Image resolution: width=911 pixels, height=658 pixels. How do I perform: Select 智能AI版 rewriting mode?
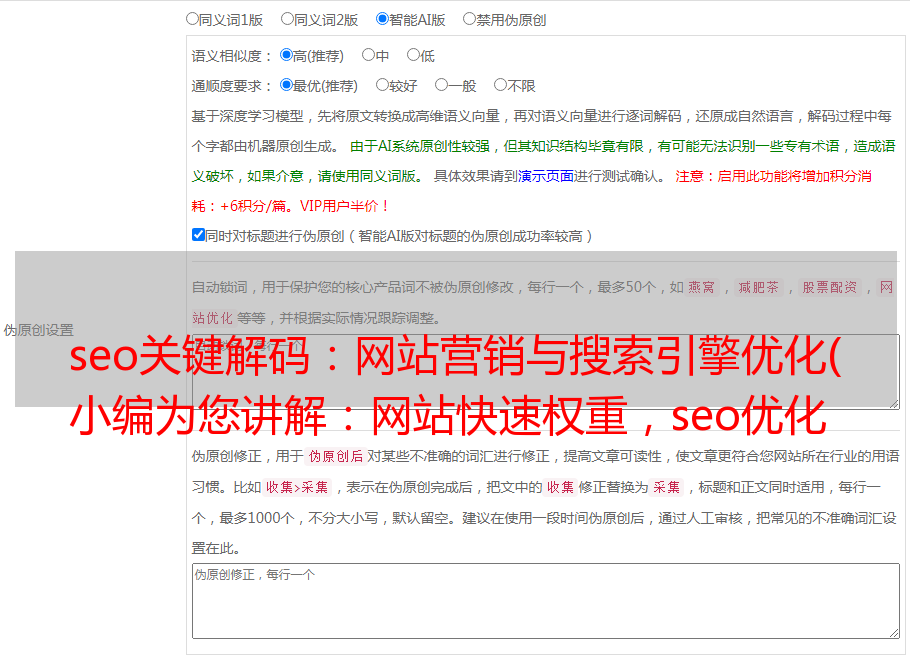tap(382, 18)
